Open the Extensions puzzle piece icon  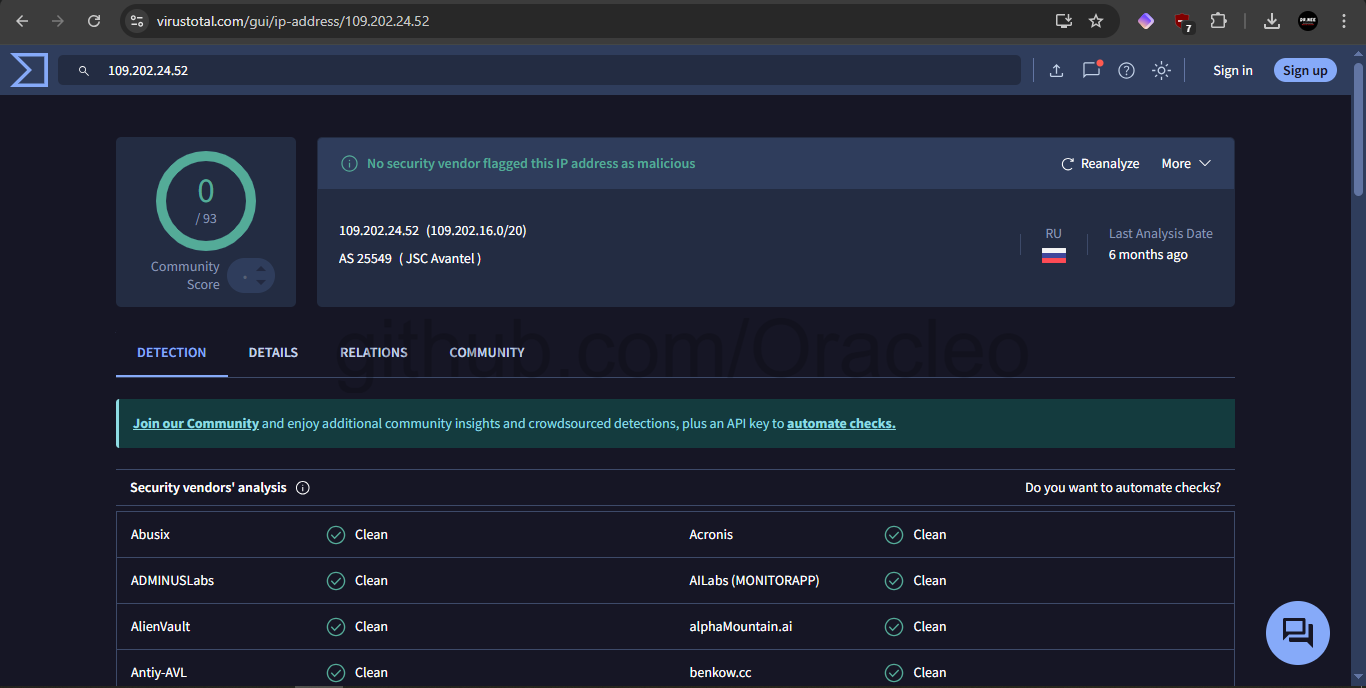point(1218,20)
